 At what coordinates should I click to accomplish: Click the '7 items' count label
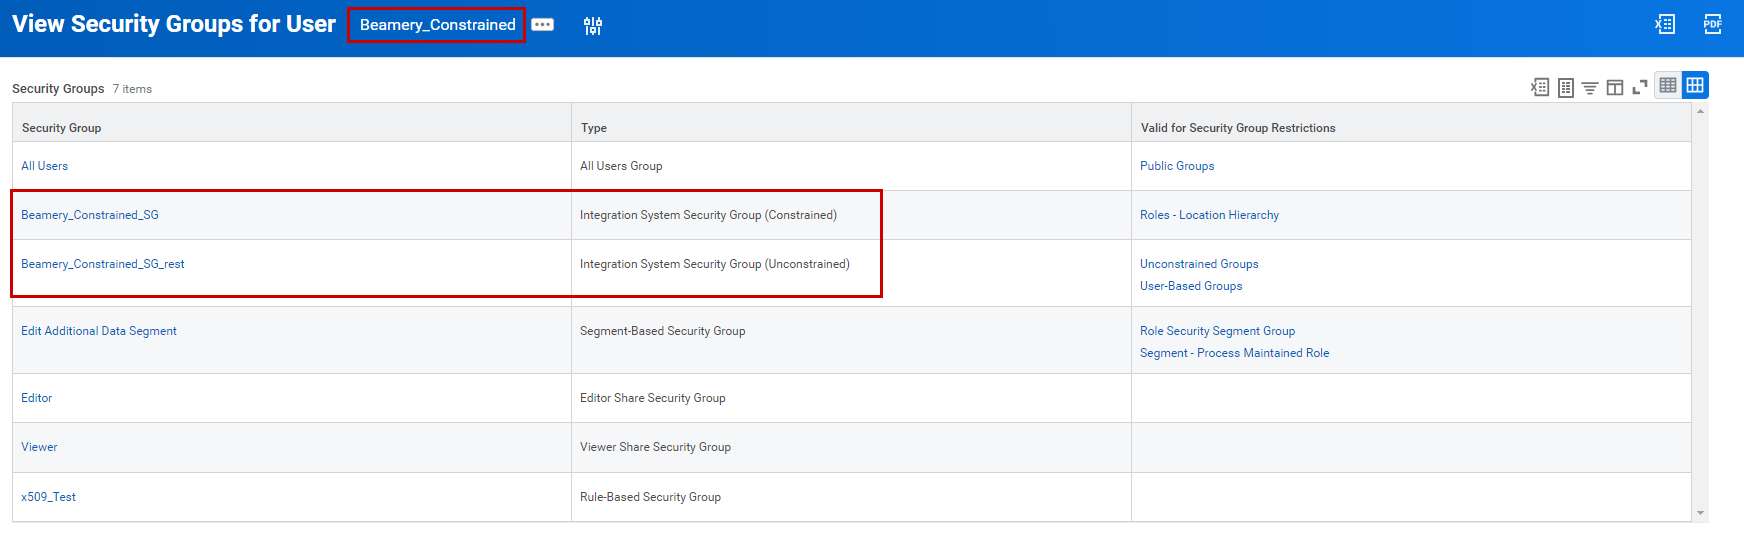(132, 89)
